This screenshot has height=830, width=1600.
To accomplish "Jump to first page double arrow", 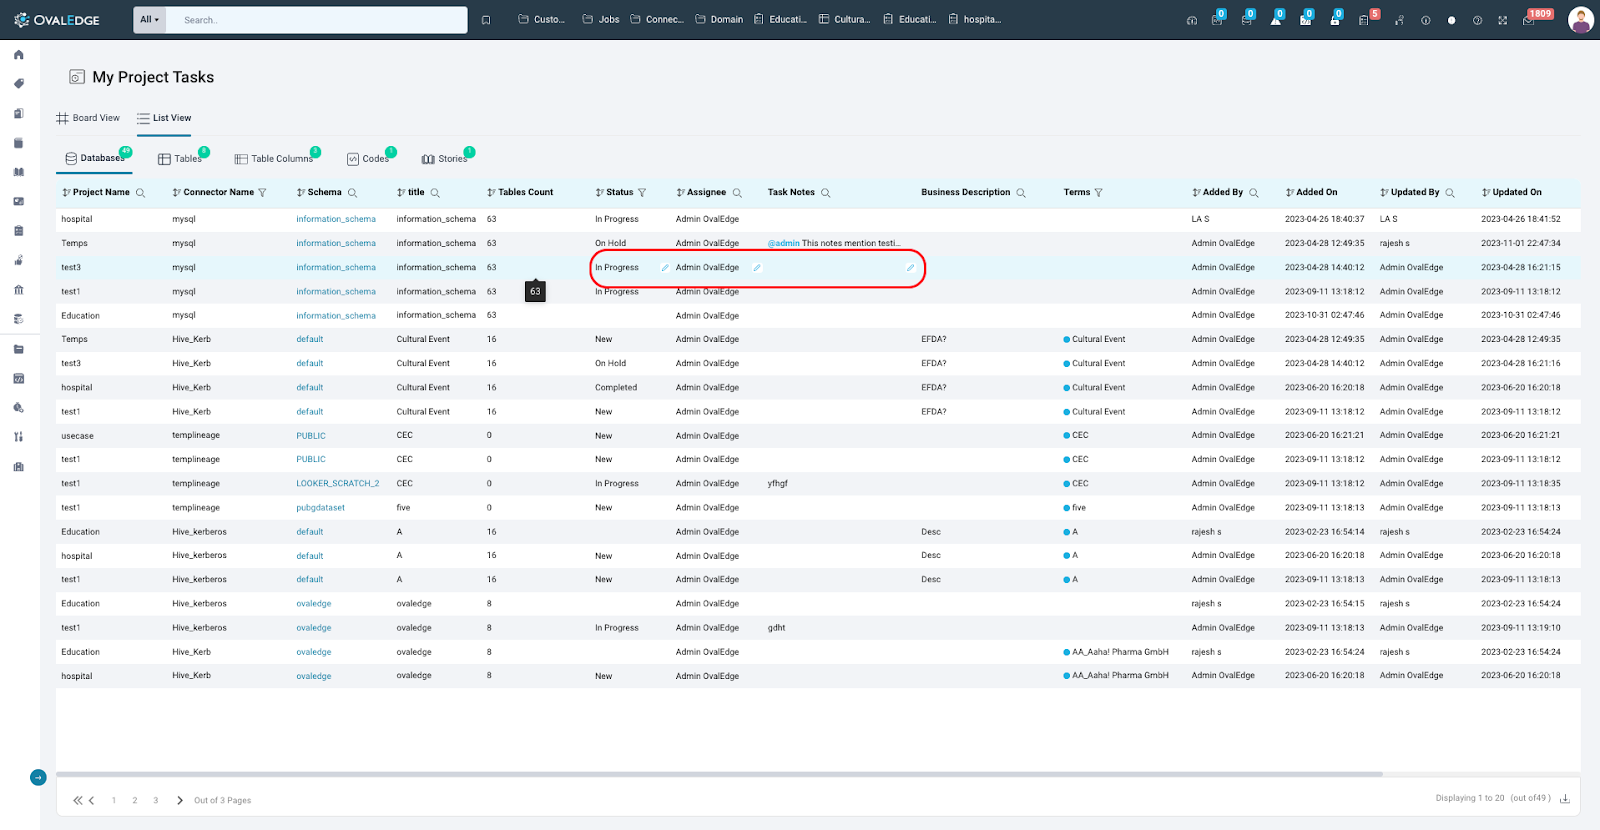I will 77,800.
